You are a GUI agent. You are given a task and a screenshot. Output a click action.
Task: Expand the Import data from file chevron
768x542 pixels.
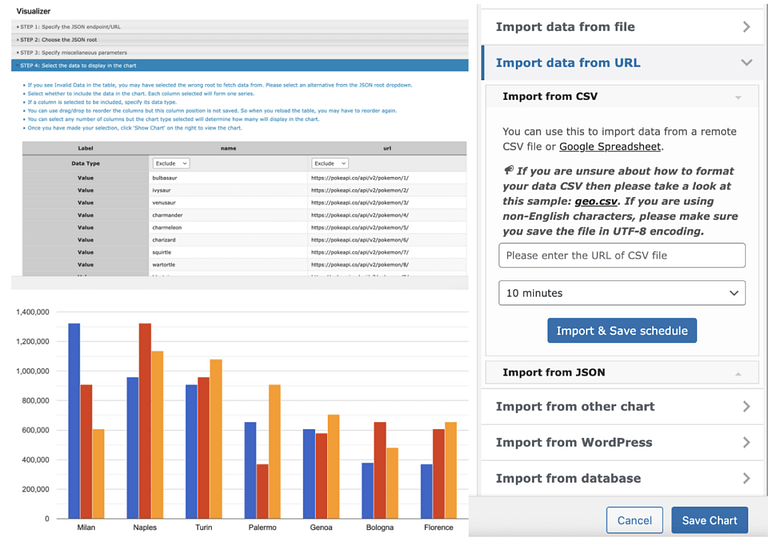coord(746,27)
